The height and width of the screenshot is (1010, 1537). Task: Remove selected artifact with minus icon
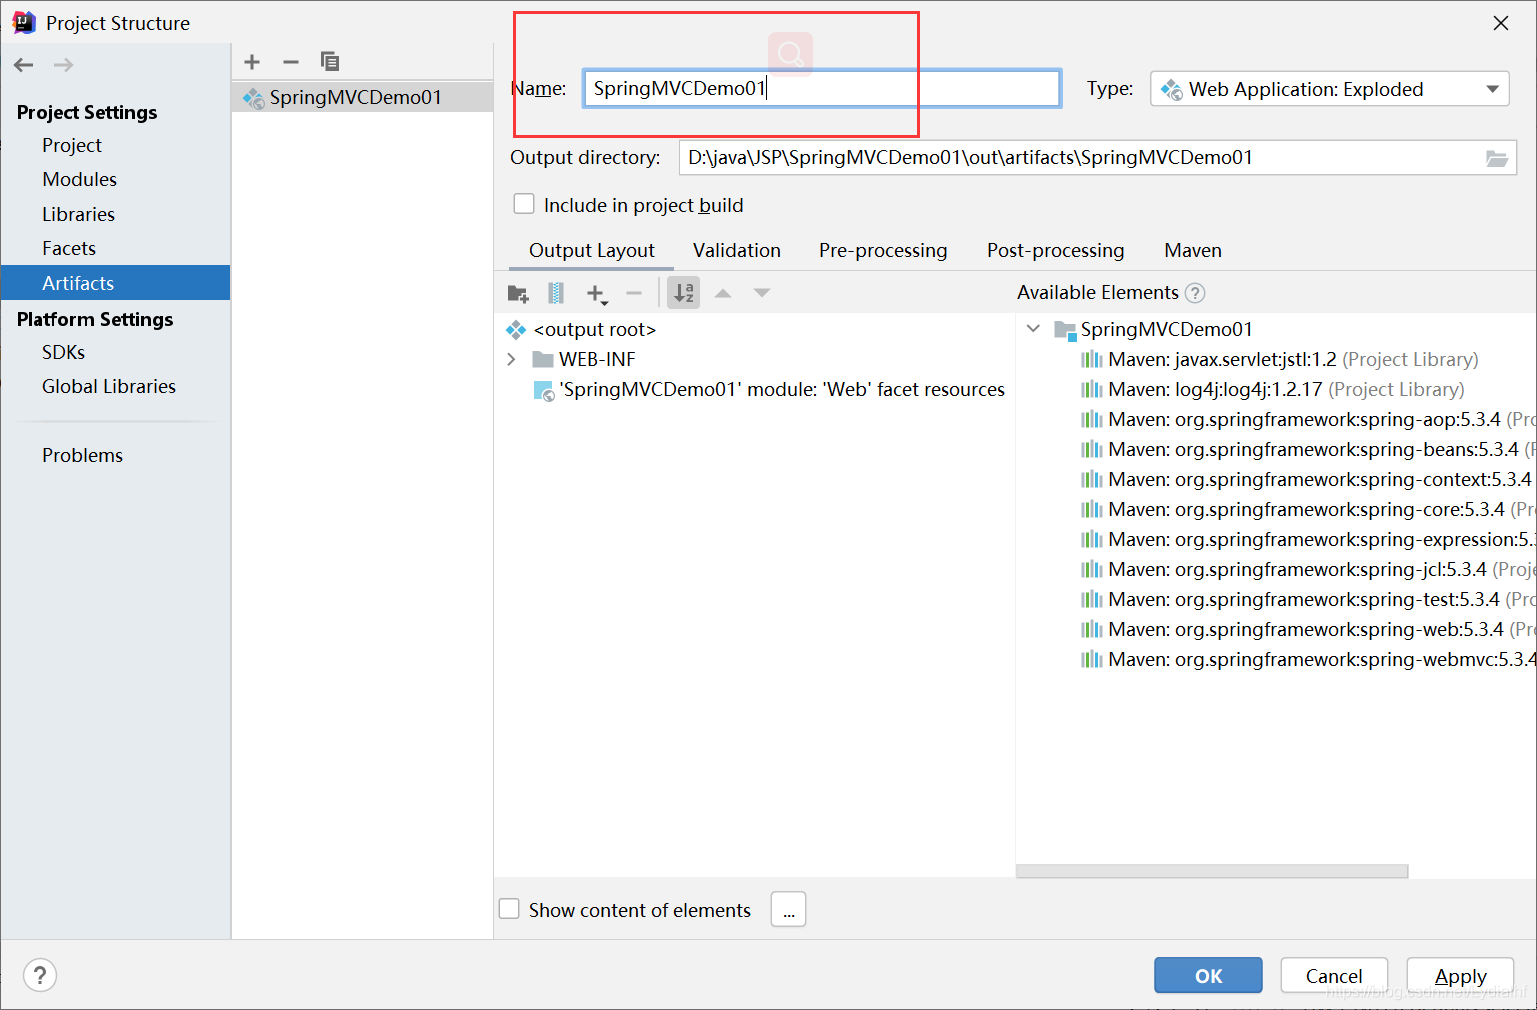291,62
